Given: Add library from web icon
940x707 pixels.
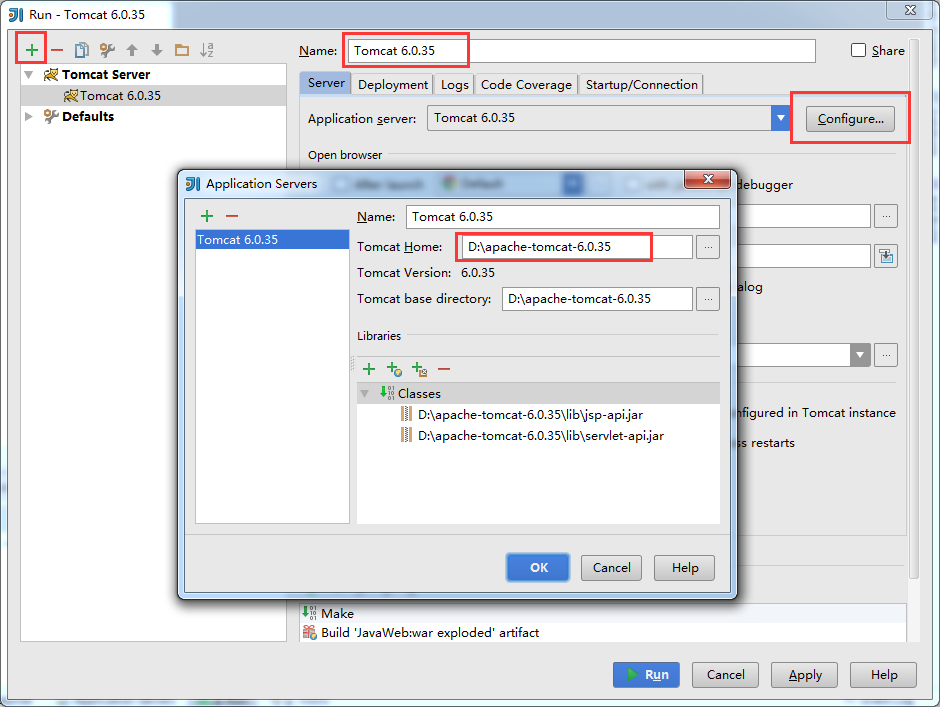Looking at the screenshot, I should coord(394,369).
